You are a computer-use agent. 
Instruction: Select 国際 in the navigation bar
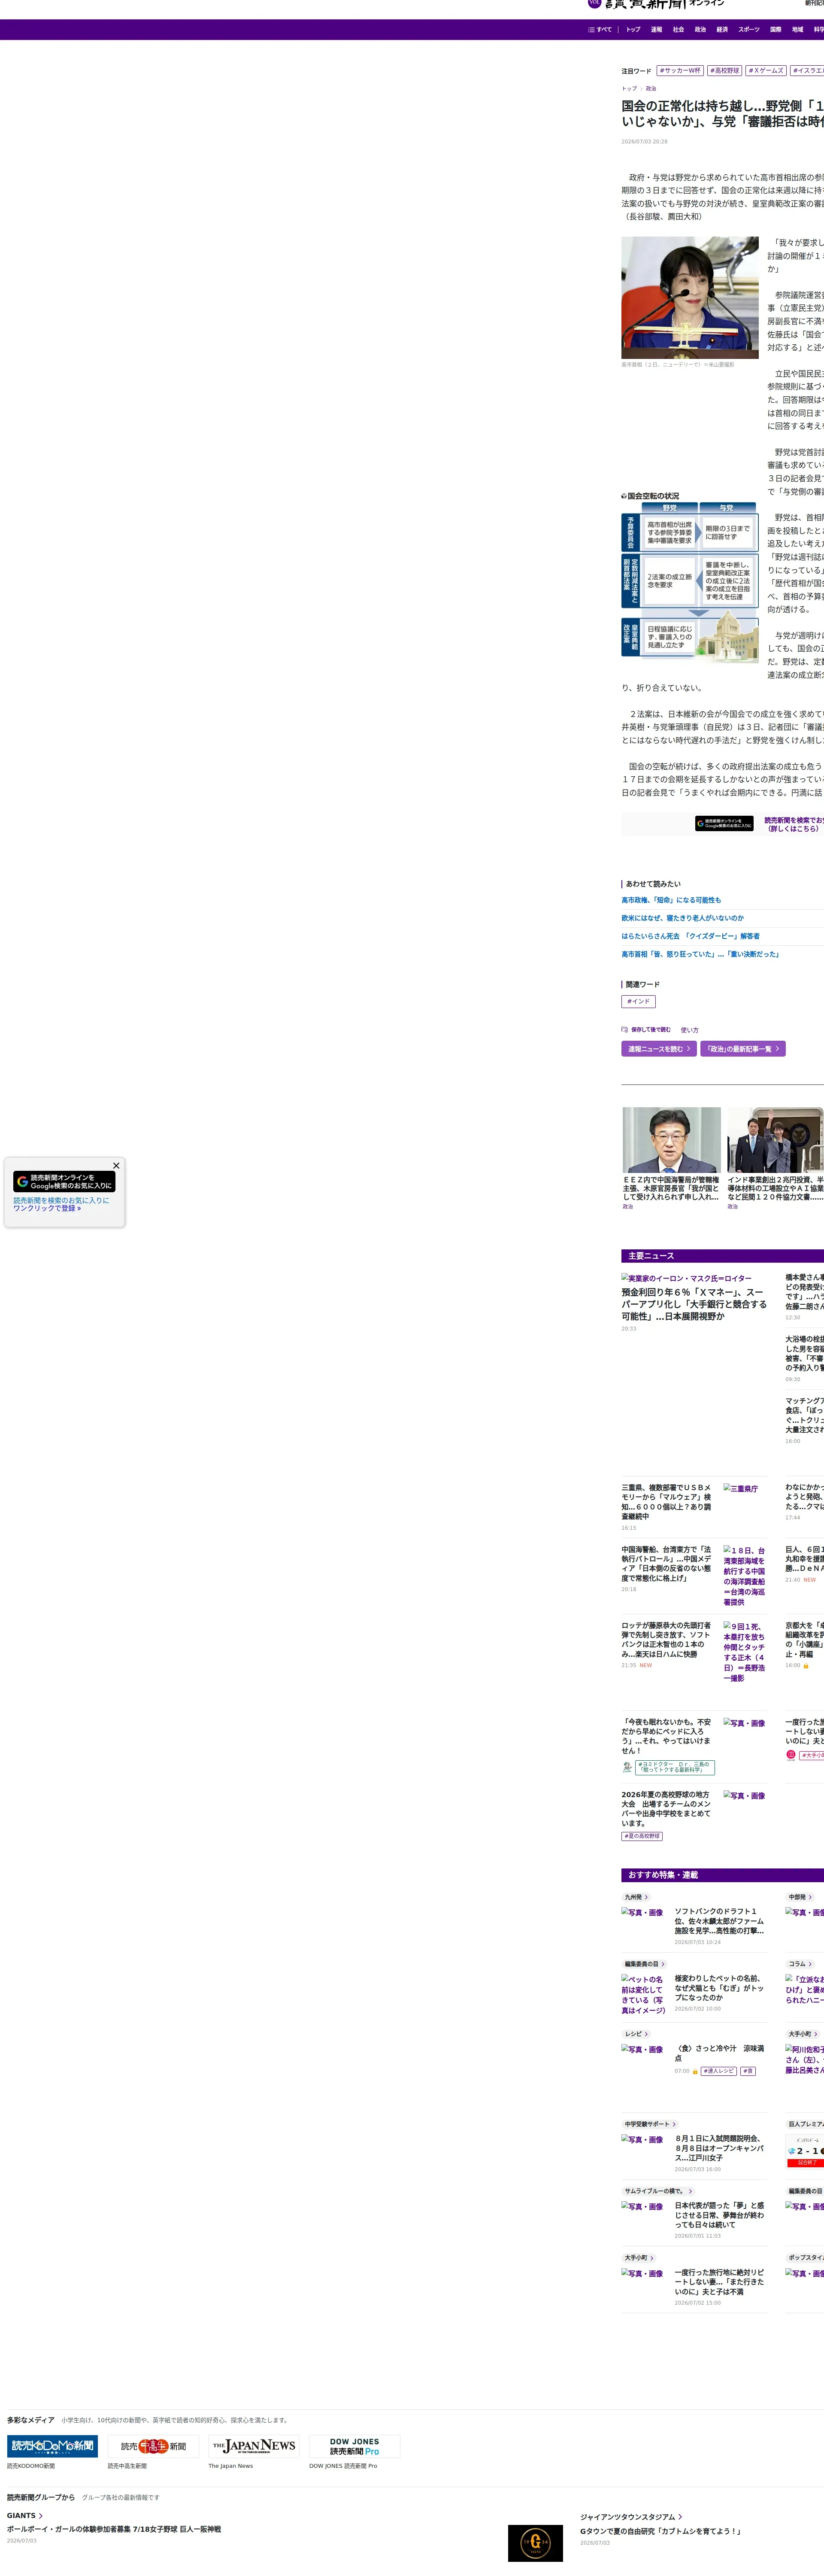click(775, 30)
